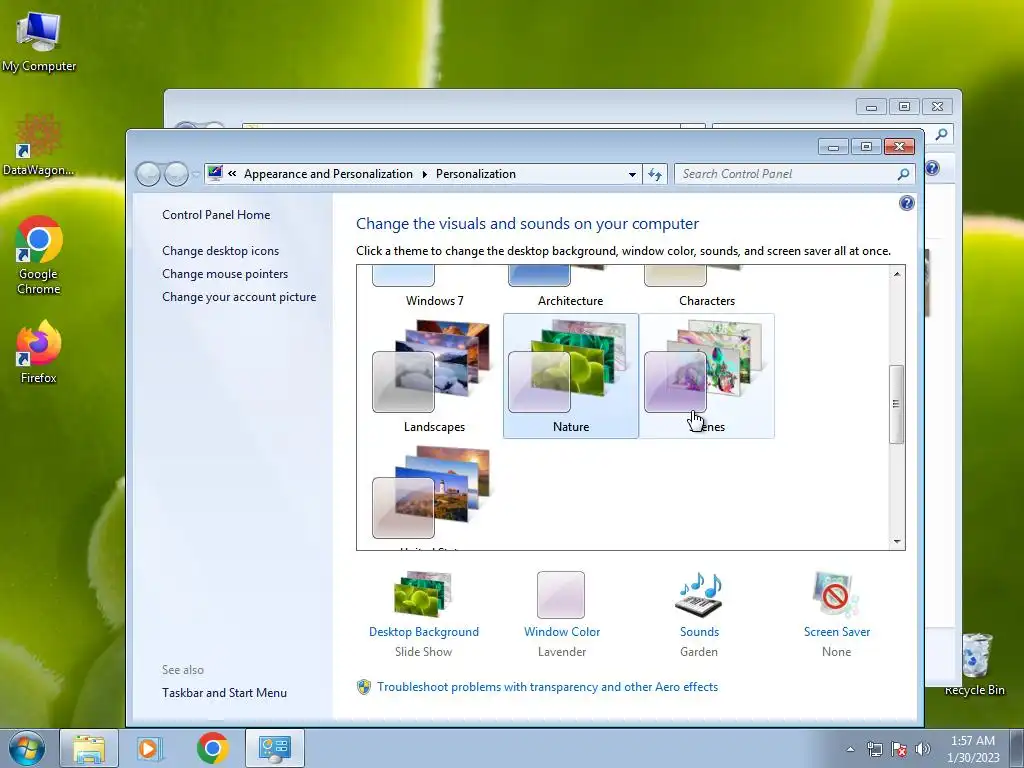Image resolution: width=1024 pixels, height=768 pixels.
Task: Click the search icon in the background window
Action: click(941, 135)
